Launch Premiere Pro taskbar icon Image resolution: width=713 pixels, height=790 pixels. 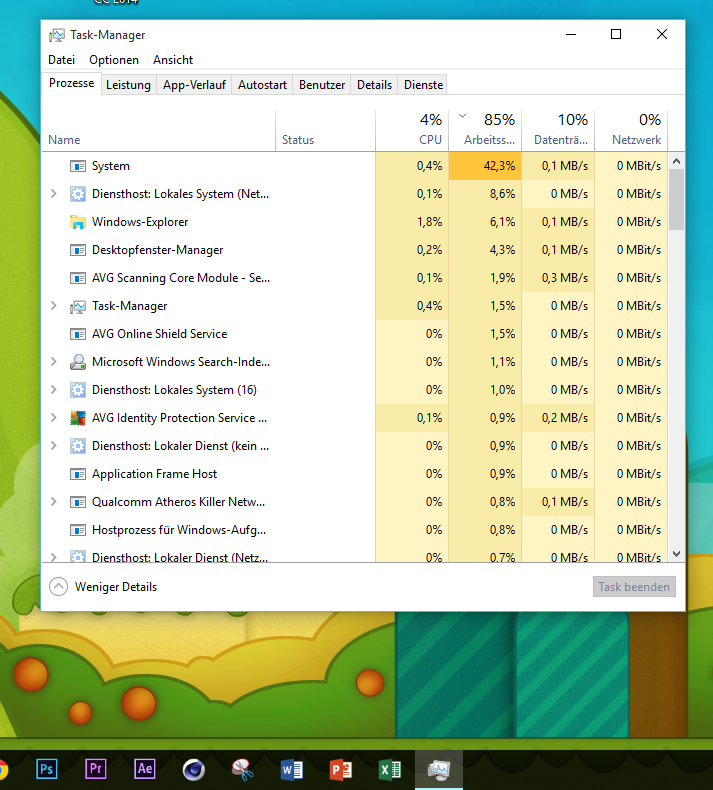coord(96,769)
